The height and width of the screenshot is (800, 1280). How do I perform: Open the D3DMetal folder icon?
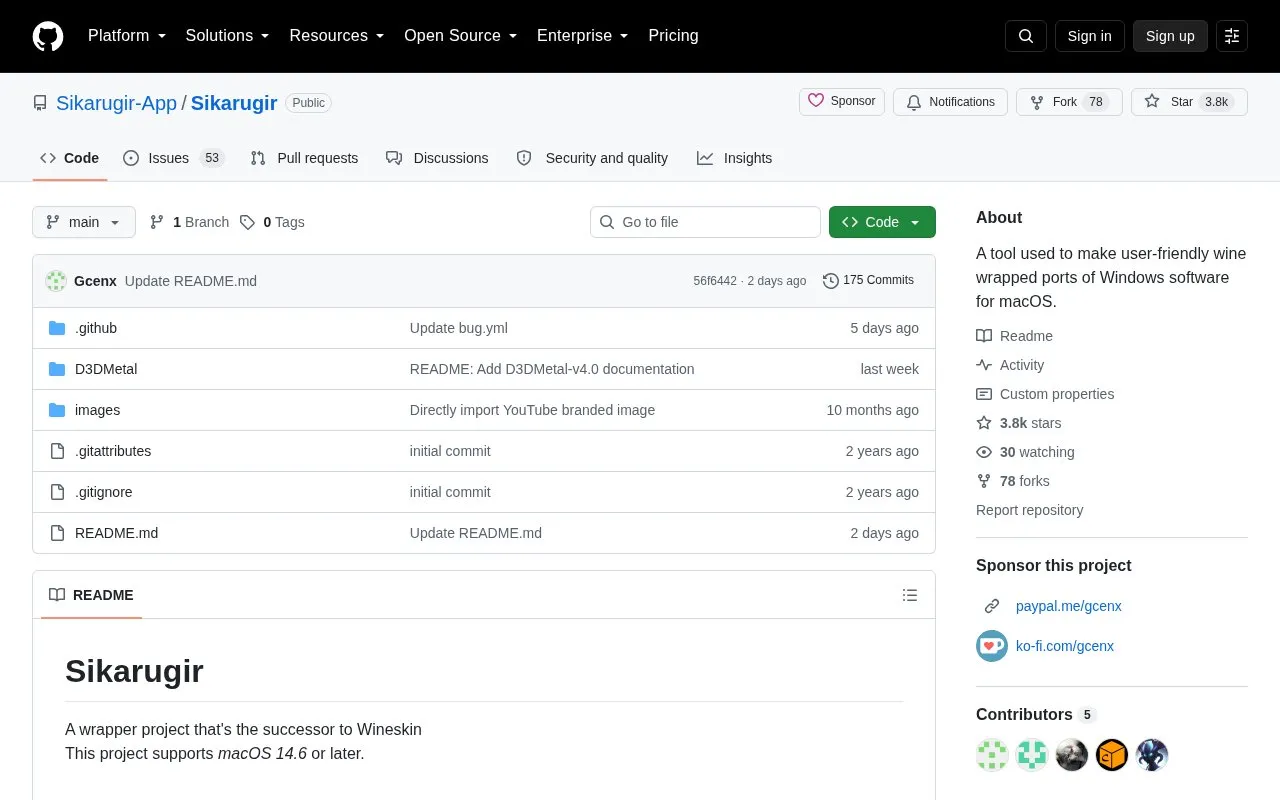[x=57, y=369]
